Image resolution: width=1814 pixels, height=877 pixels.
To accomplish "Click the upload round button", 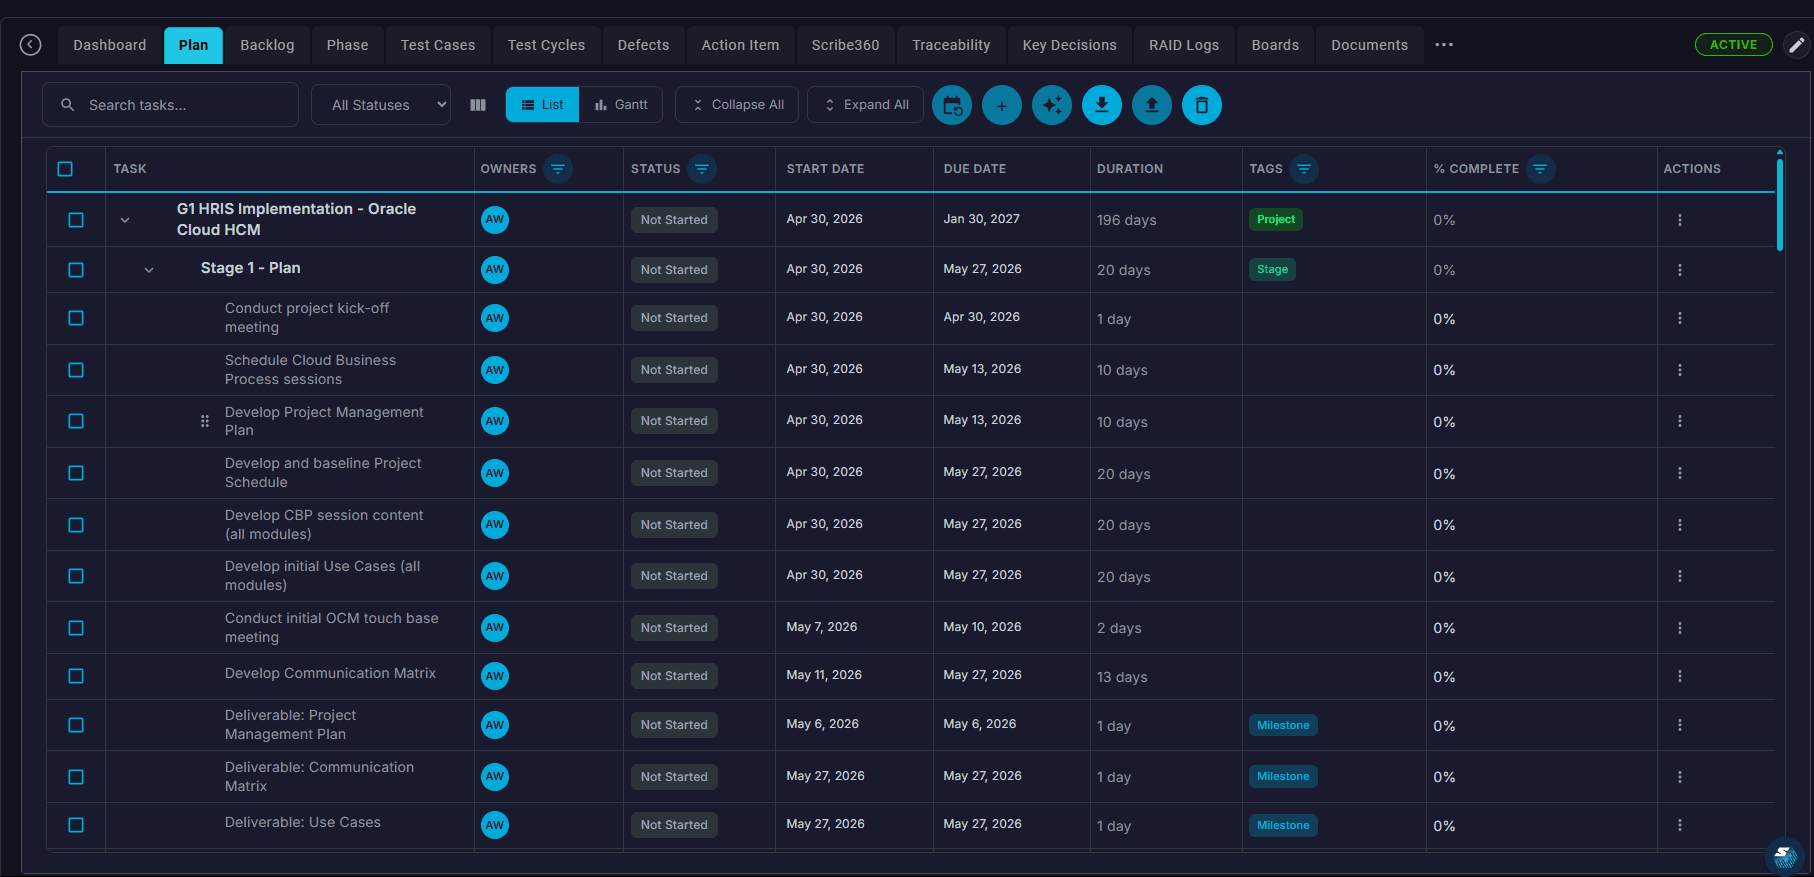I will [1152, 105].
